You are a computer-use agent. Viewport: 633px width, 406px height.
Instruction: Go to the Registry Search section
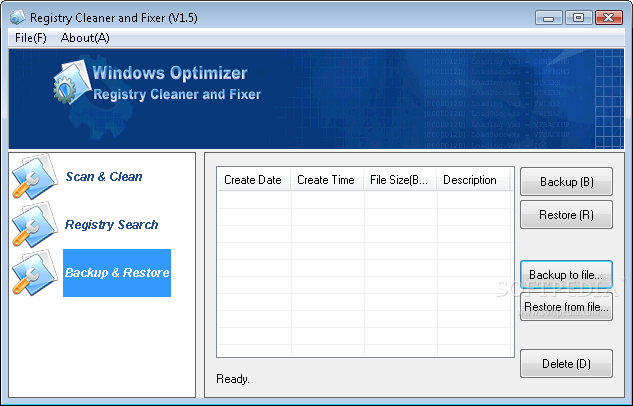point(111,224)
